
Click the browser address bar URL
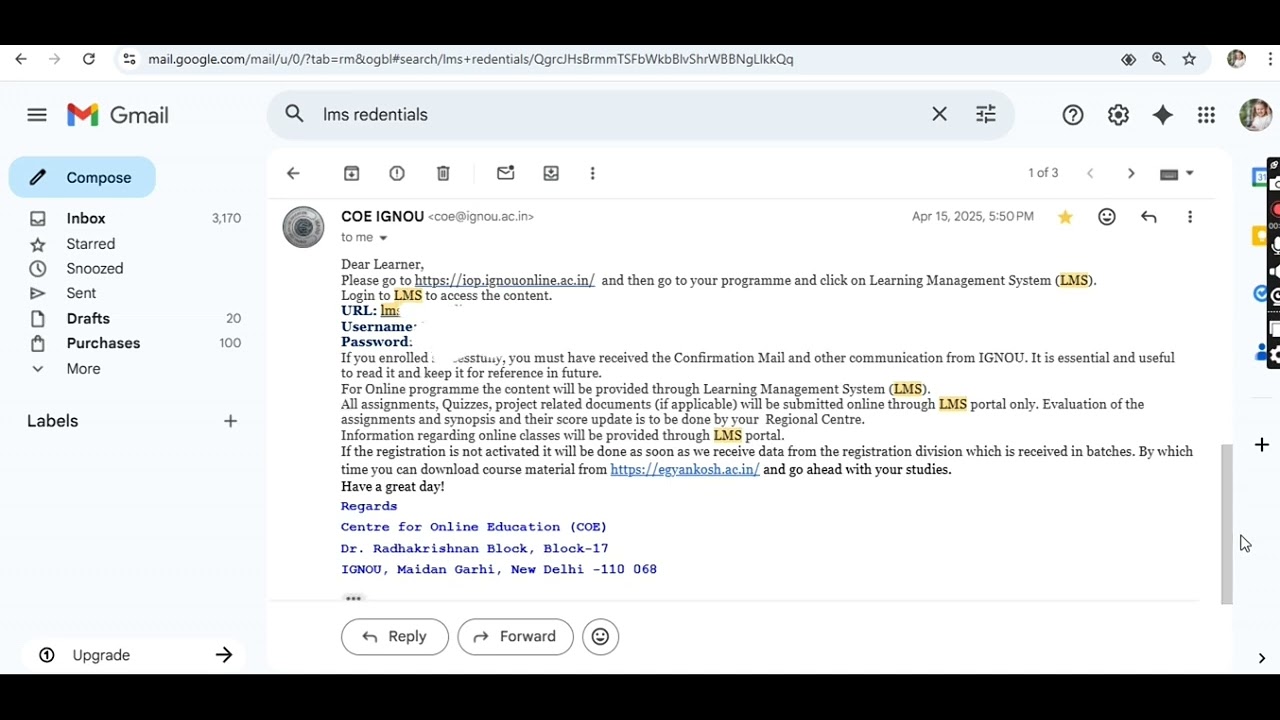tap(471, 59)
